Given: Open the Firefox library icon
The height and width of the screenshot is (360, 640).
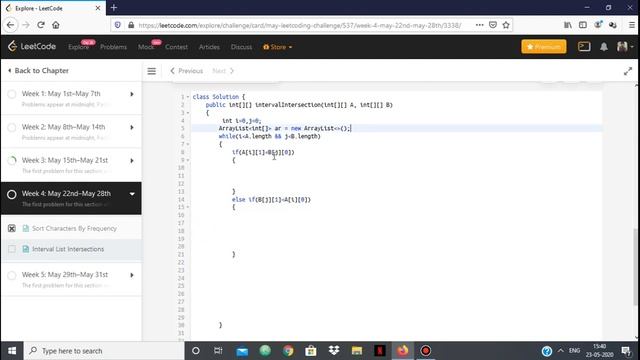Looking at the screenshot, I should [x=568, y=25].
